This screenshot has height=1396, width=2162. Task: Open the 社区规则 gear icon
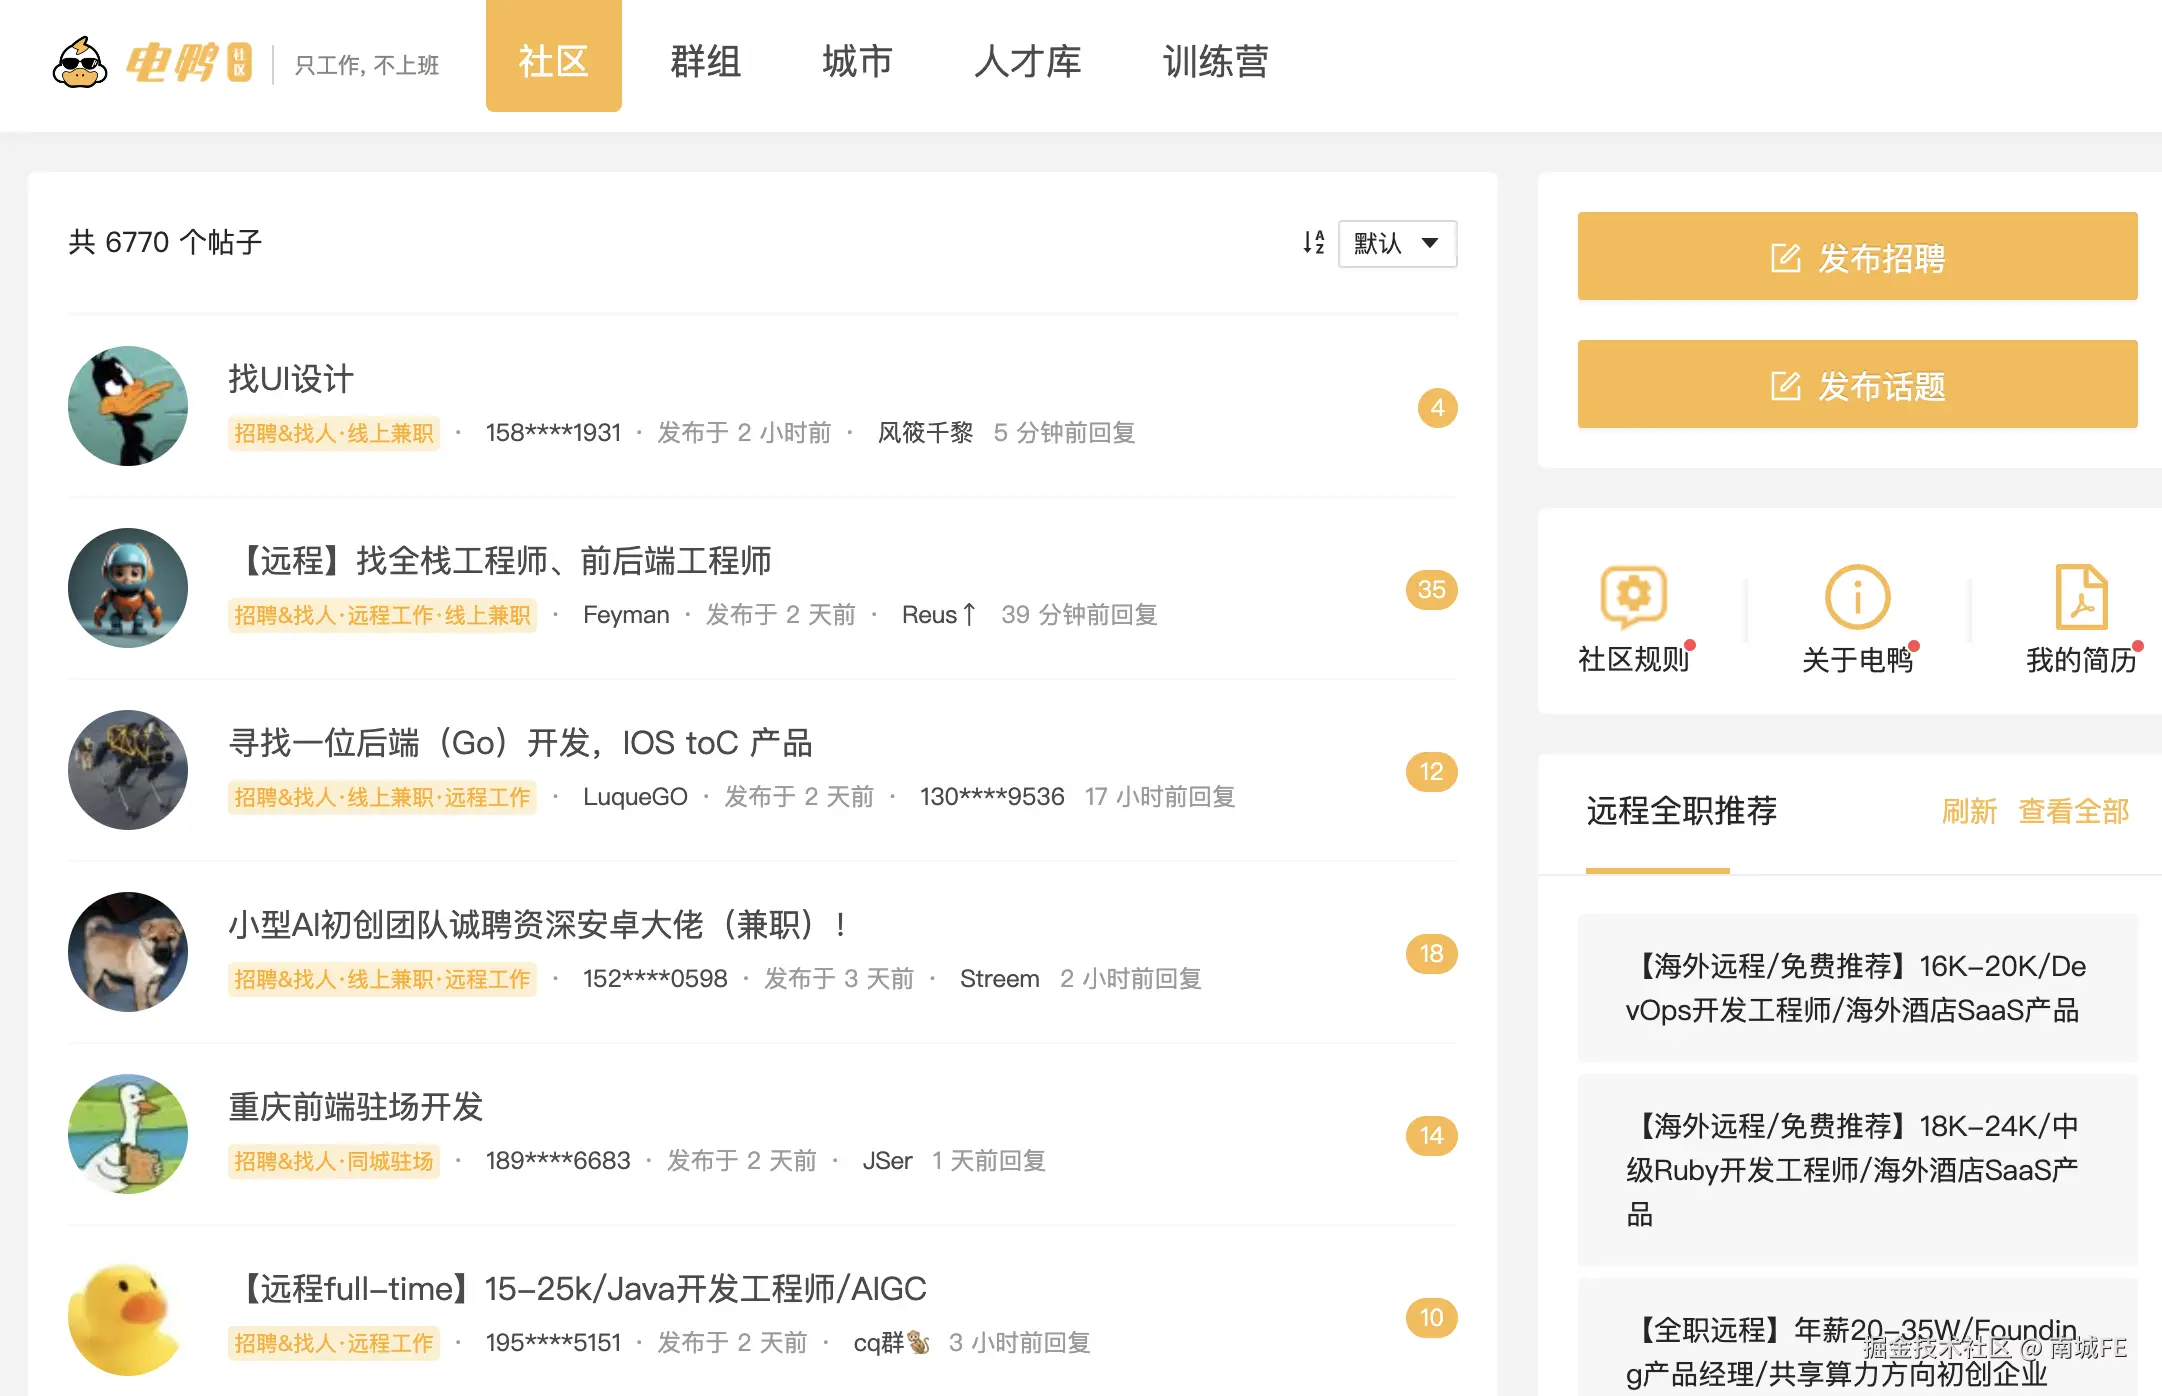[x=1633, y=597]
